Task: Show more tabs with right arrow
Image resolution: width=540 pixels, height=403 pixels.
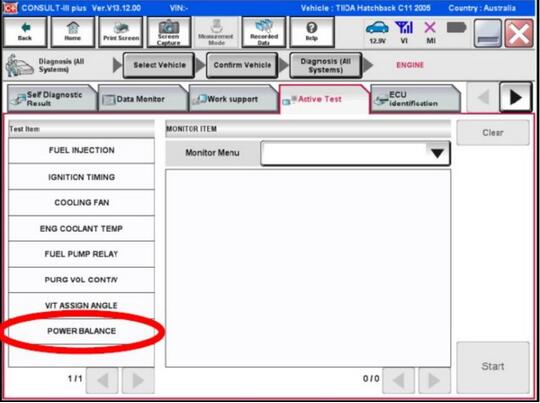Action: [515, 97]
